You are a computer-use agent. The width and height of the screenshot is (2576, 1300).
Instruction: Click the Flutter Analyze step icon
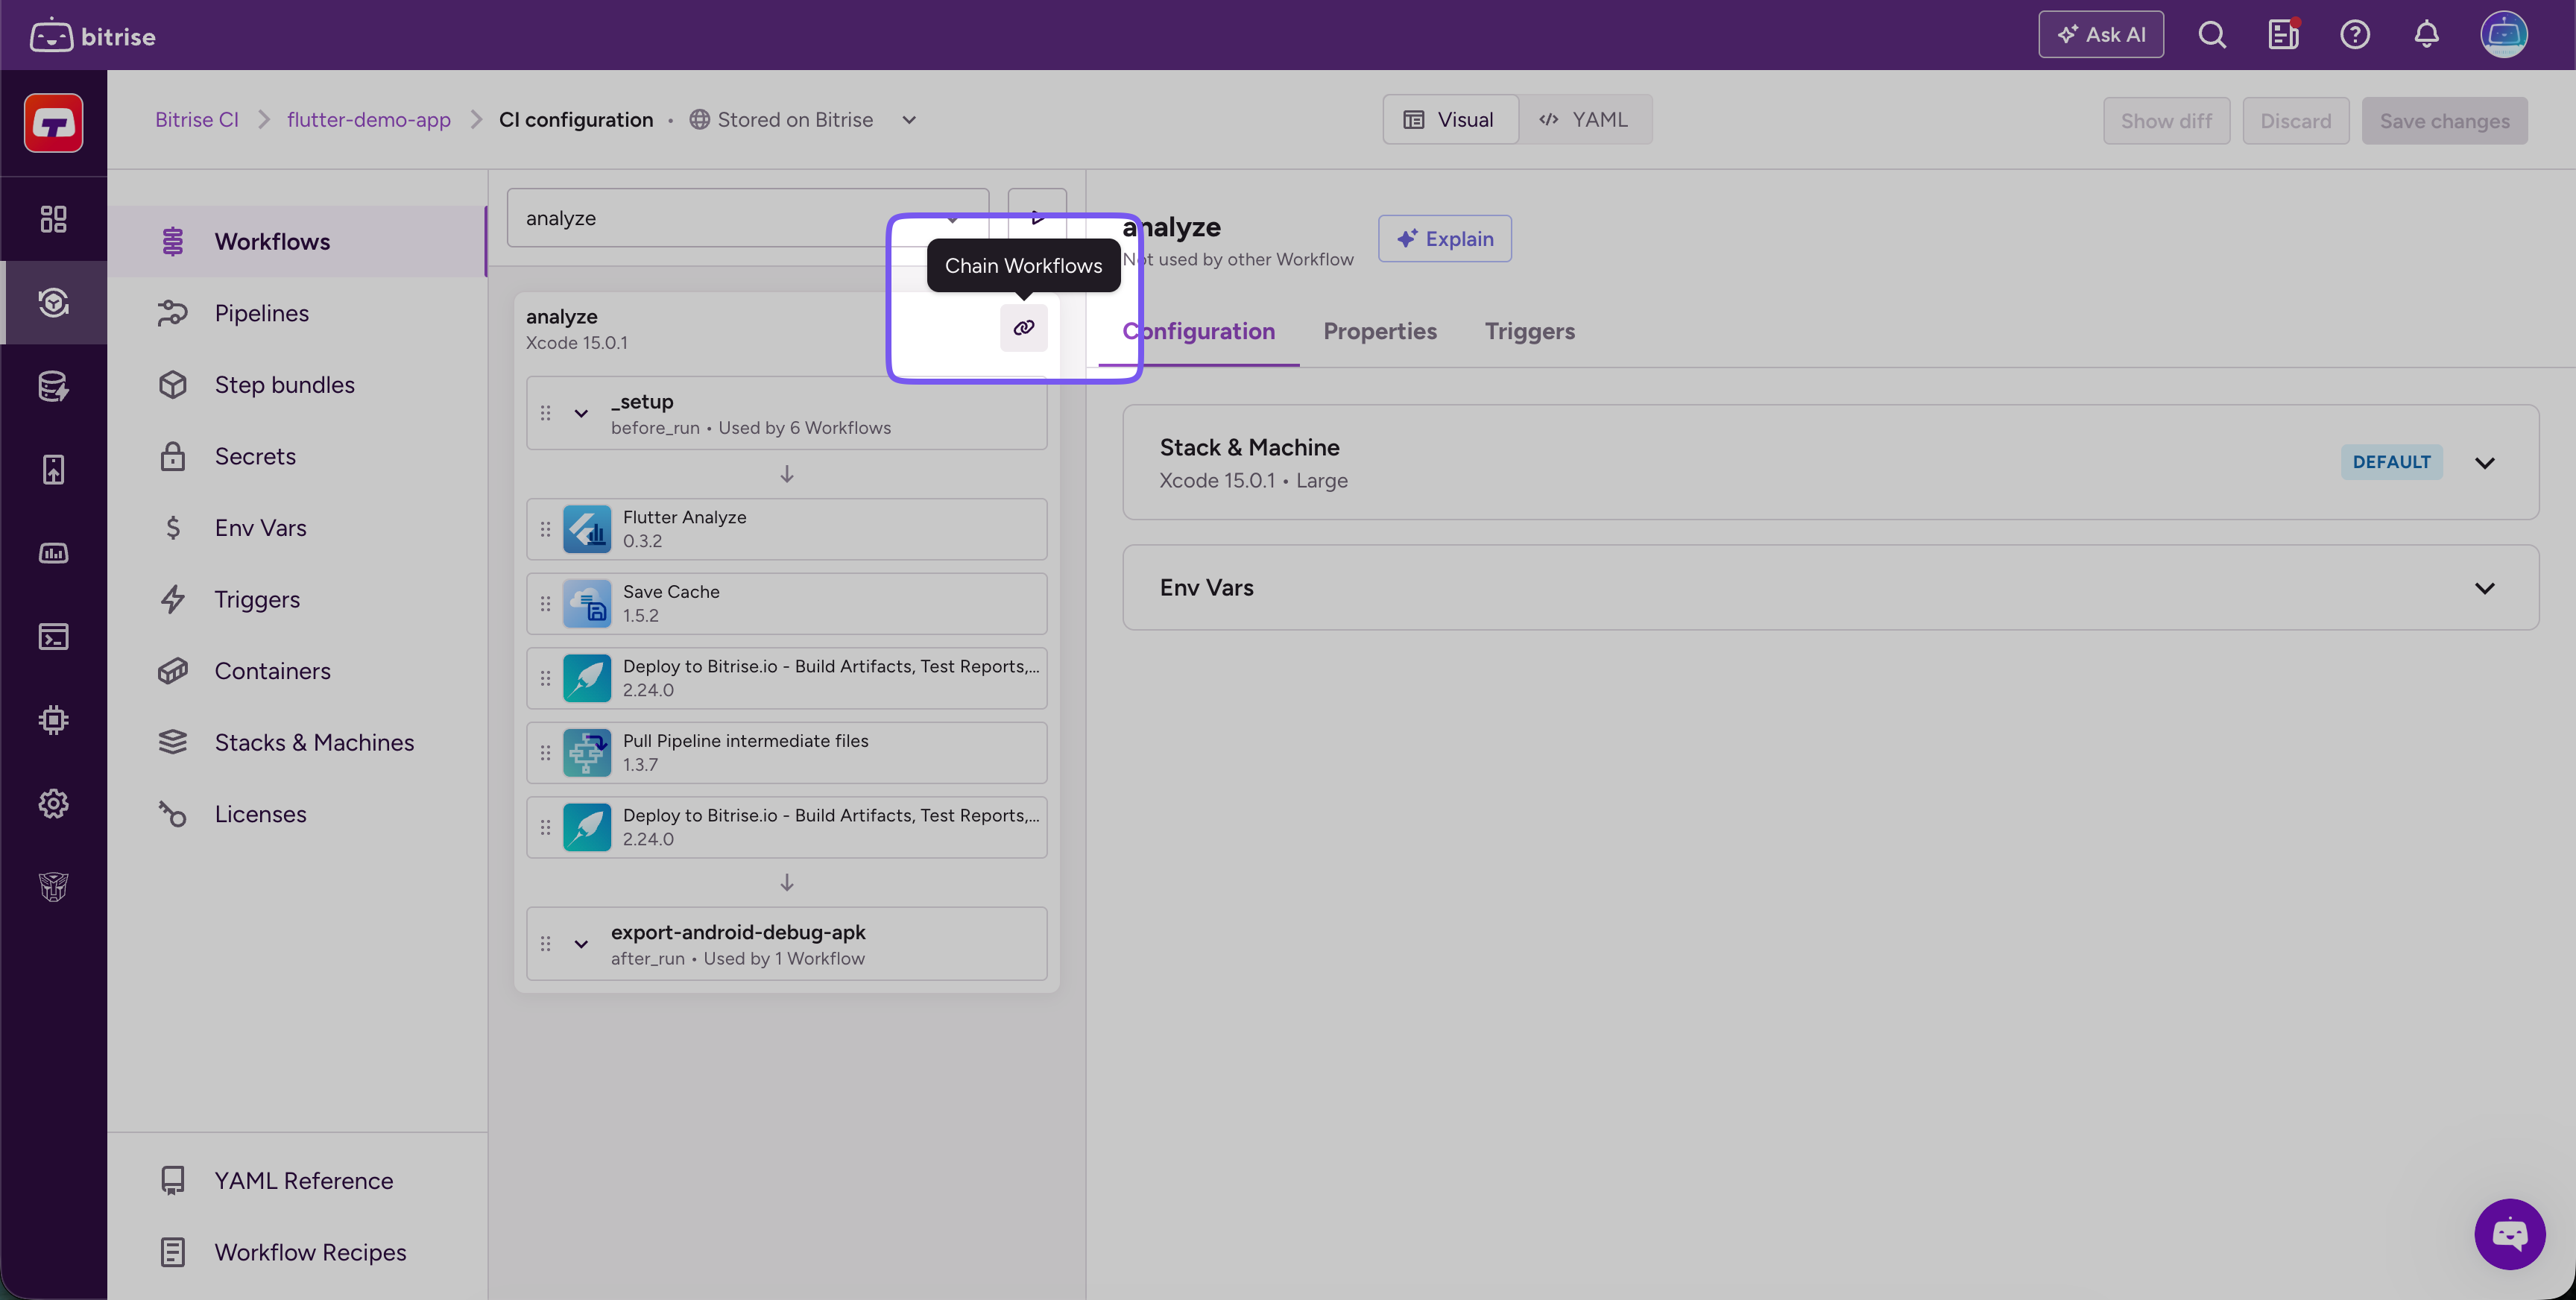[x=587, y=529]
